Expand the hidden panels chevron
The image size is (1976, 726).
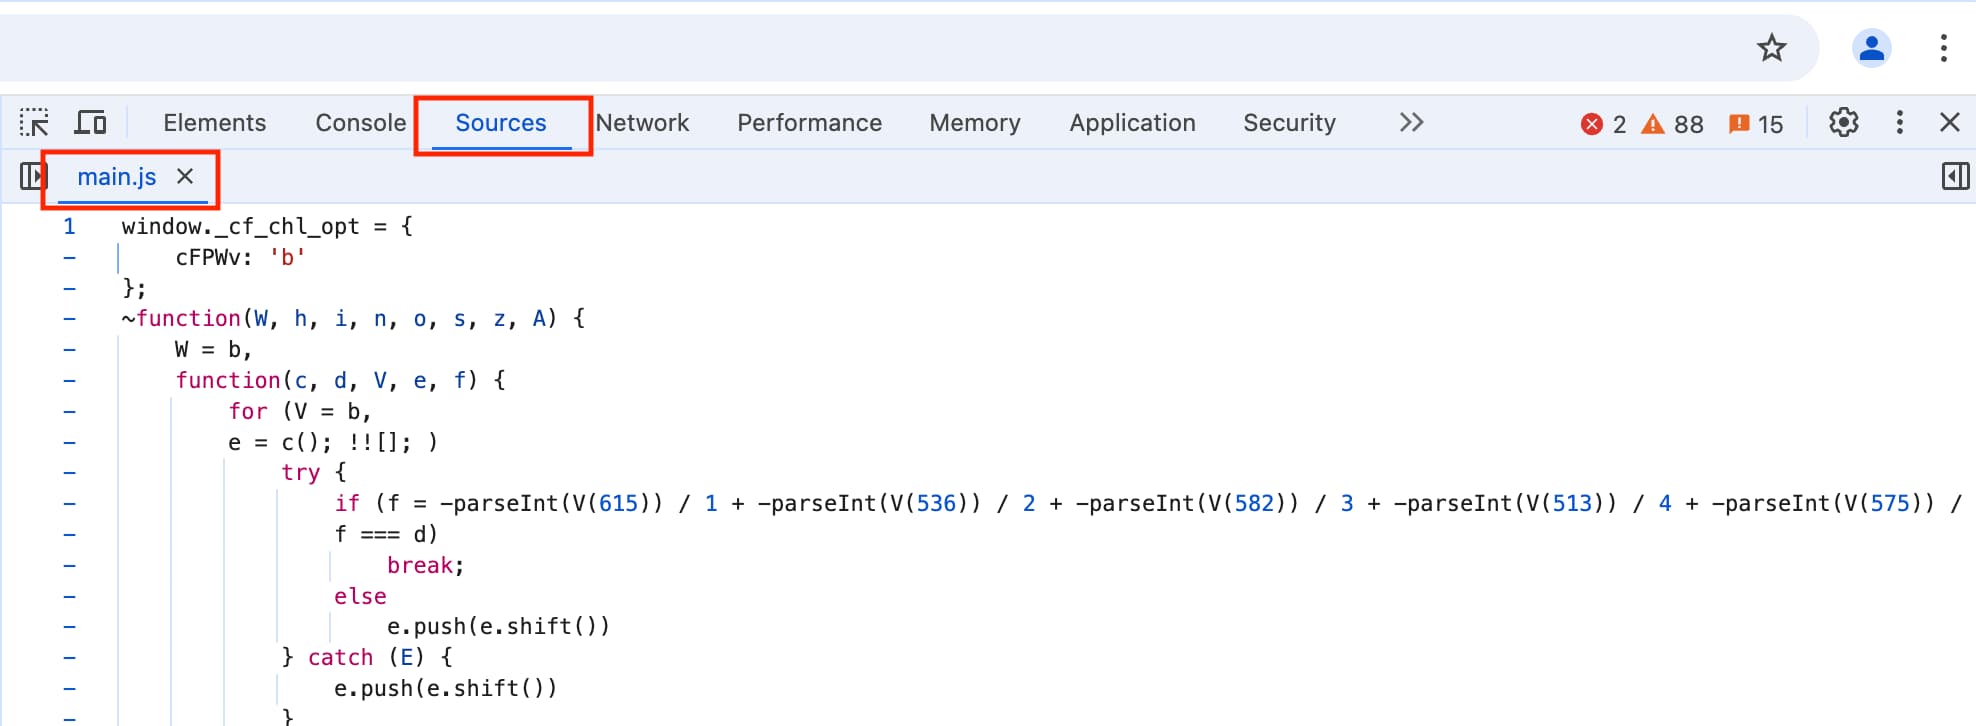pos(1411,122)
